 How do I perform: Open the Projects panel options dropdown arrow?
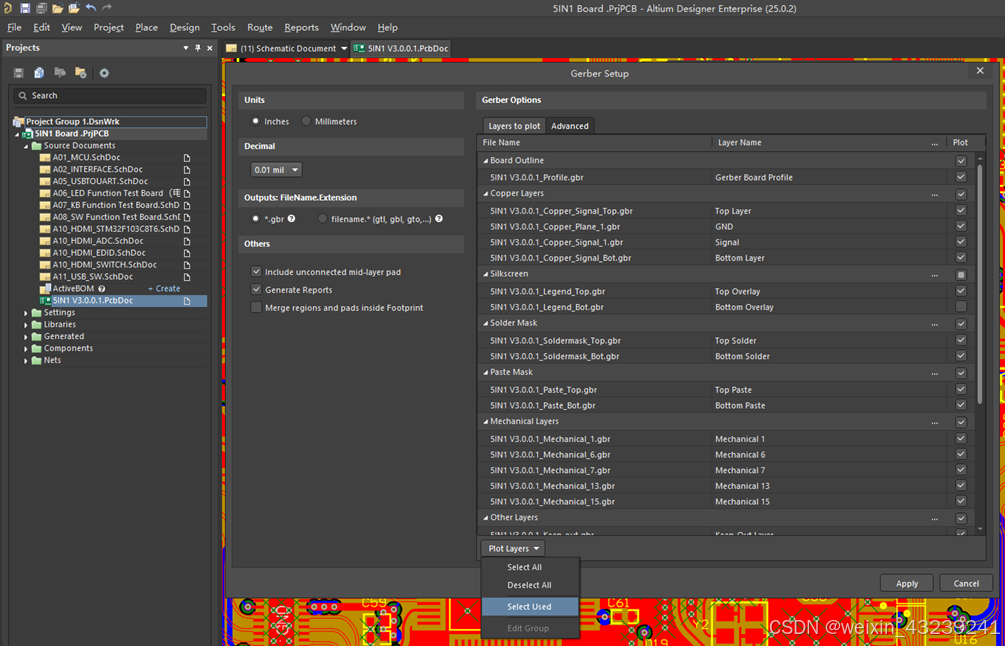[186, 48]
